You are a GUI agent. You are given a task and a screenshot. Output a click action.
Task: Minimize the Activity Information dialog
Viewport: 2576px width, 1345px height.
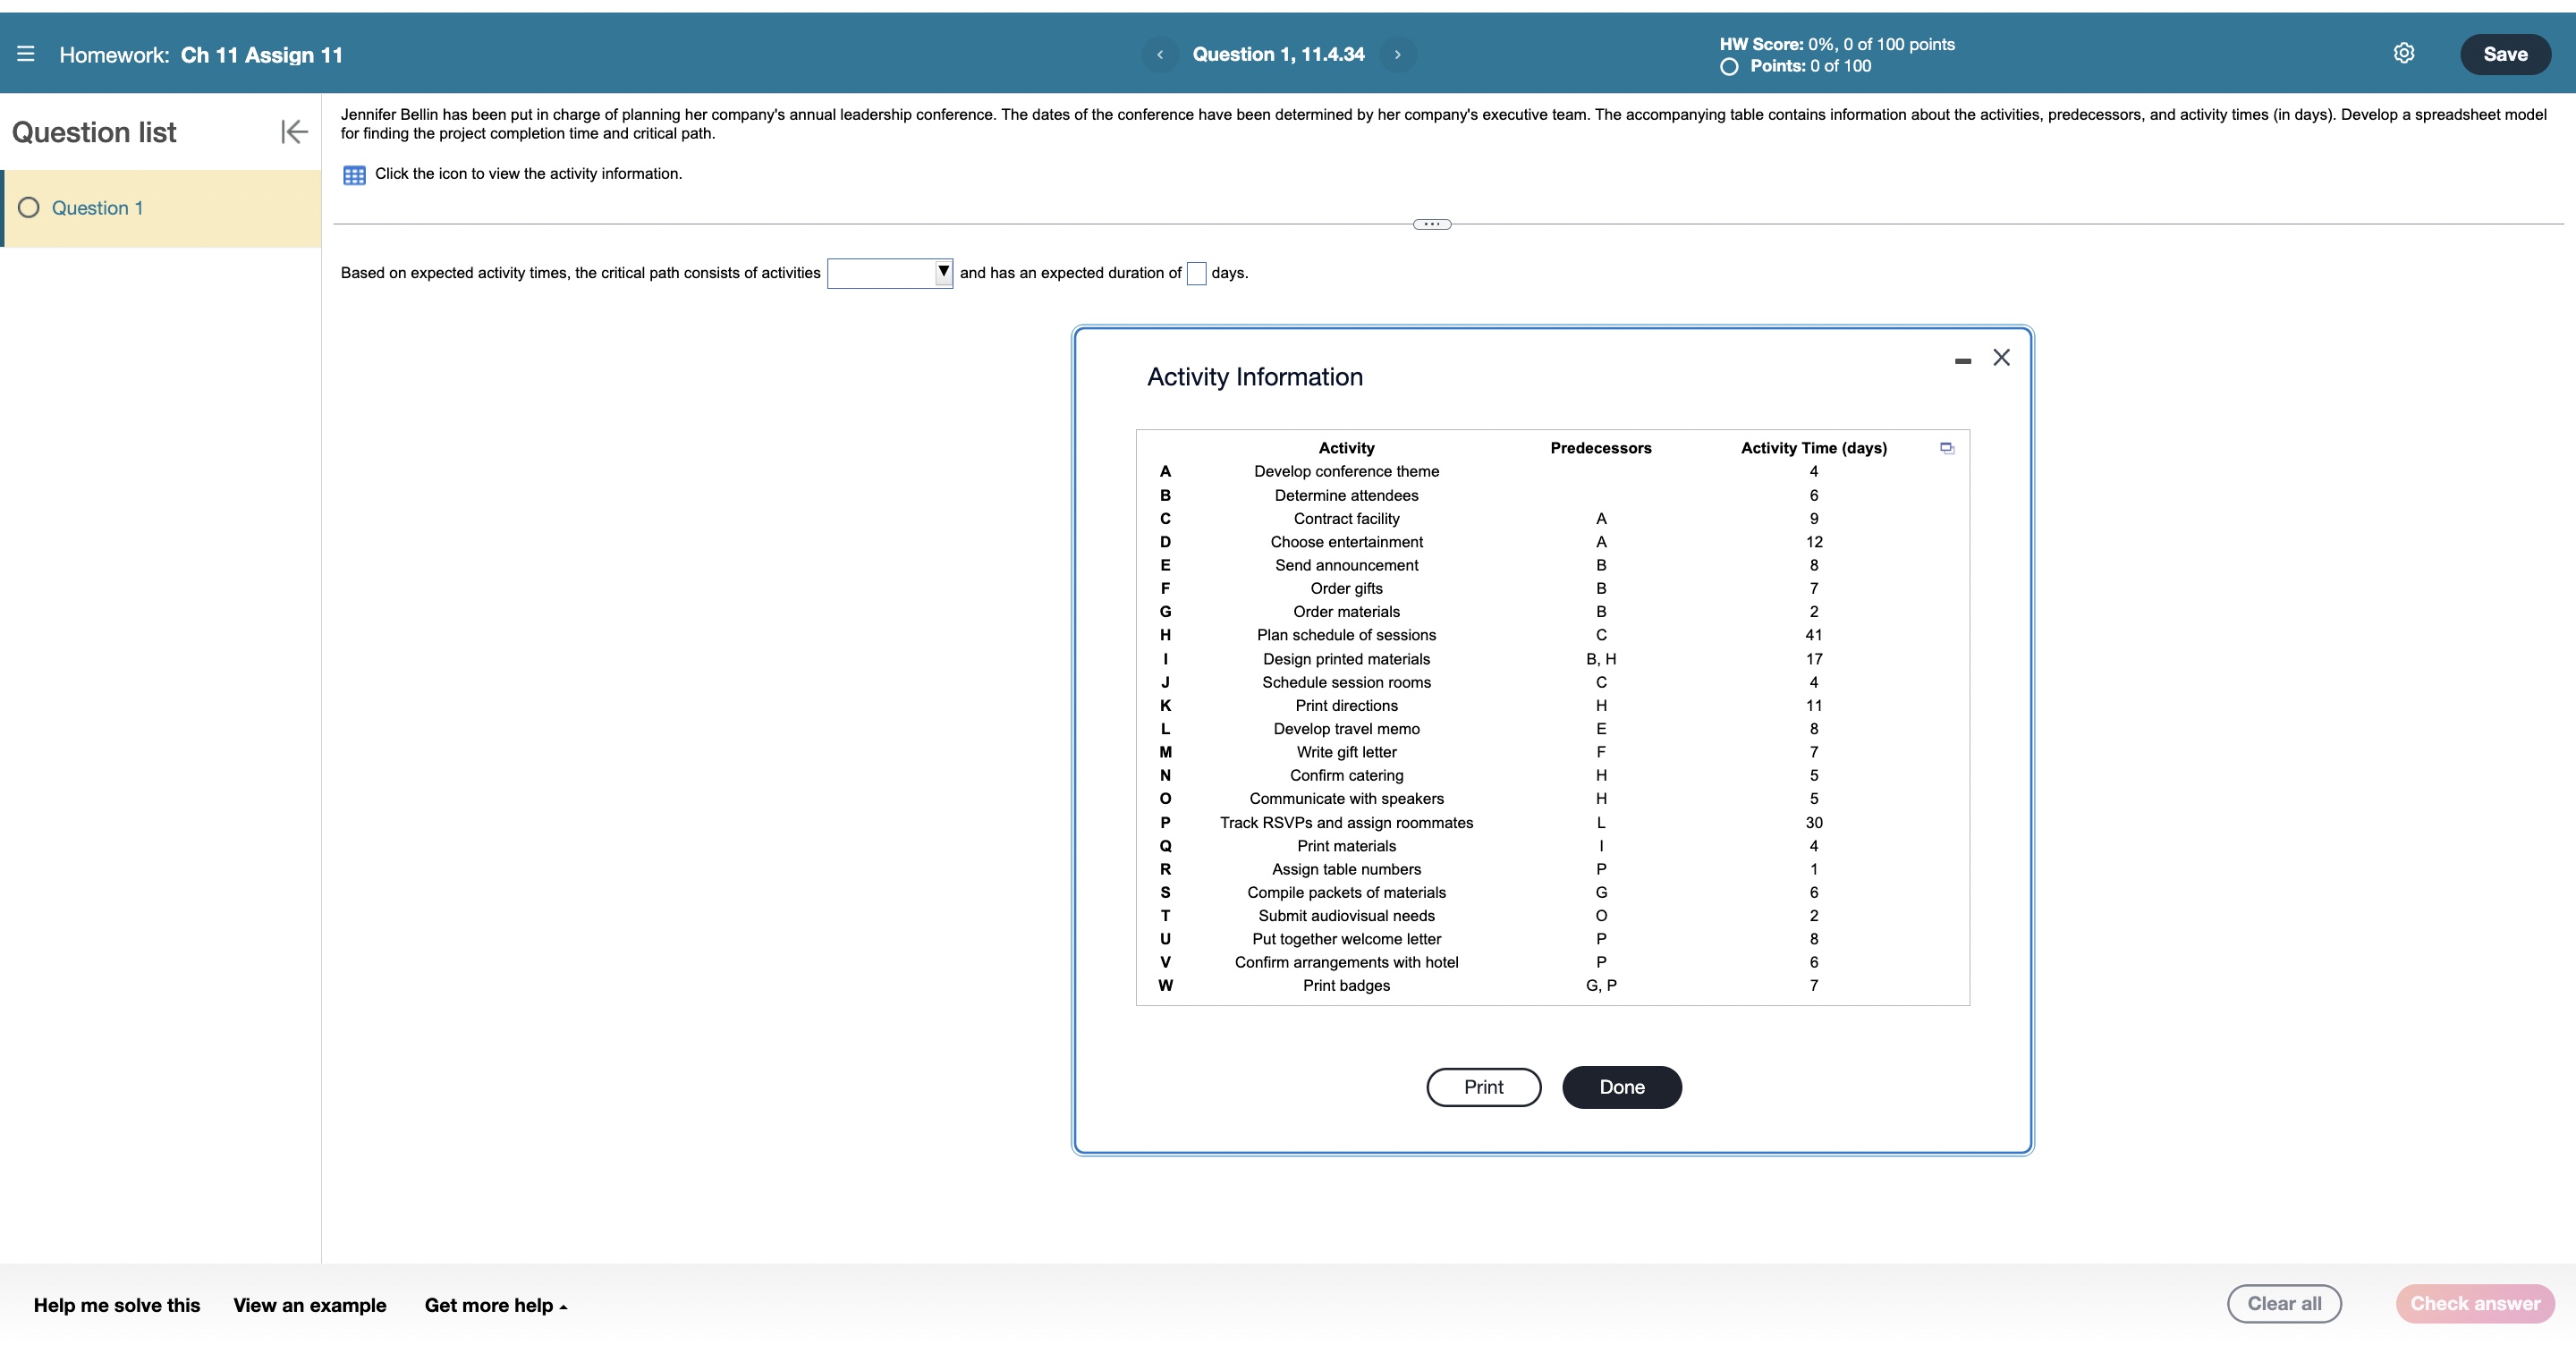1962,360
